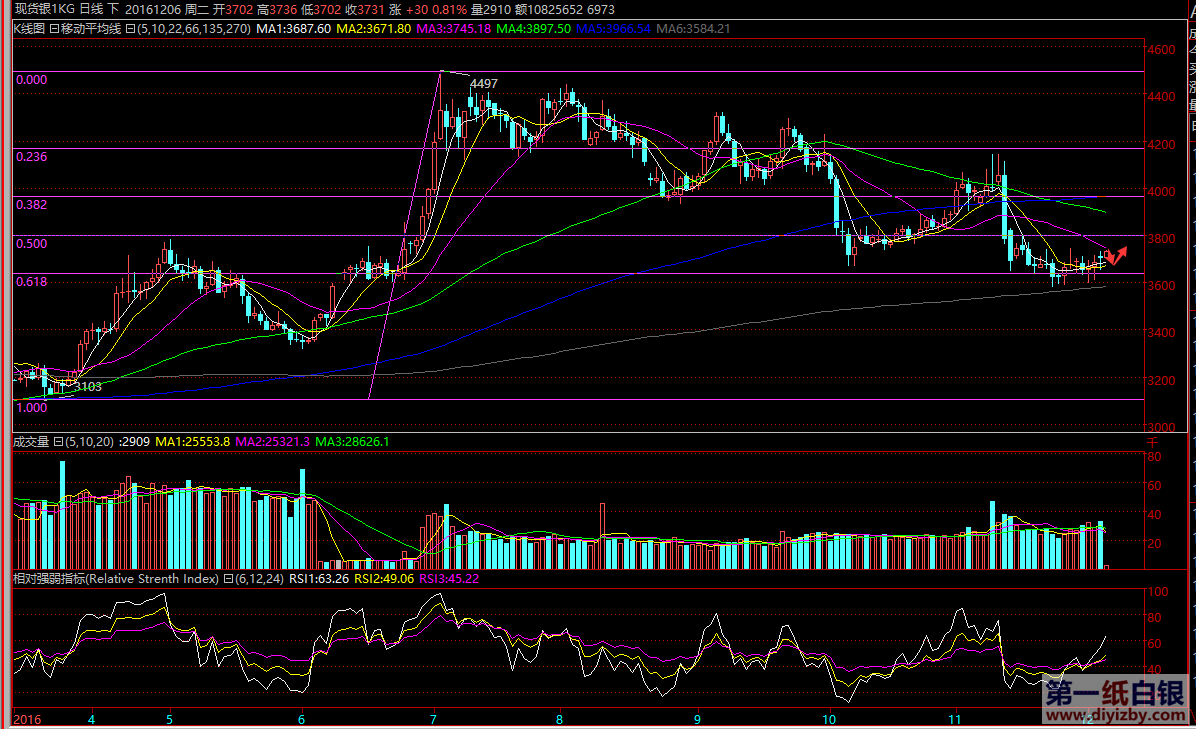Select the K线图 label
The height and width of the screenshot is (729, 1196).
pos(30,29)
